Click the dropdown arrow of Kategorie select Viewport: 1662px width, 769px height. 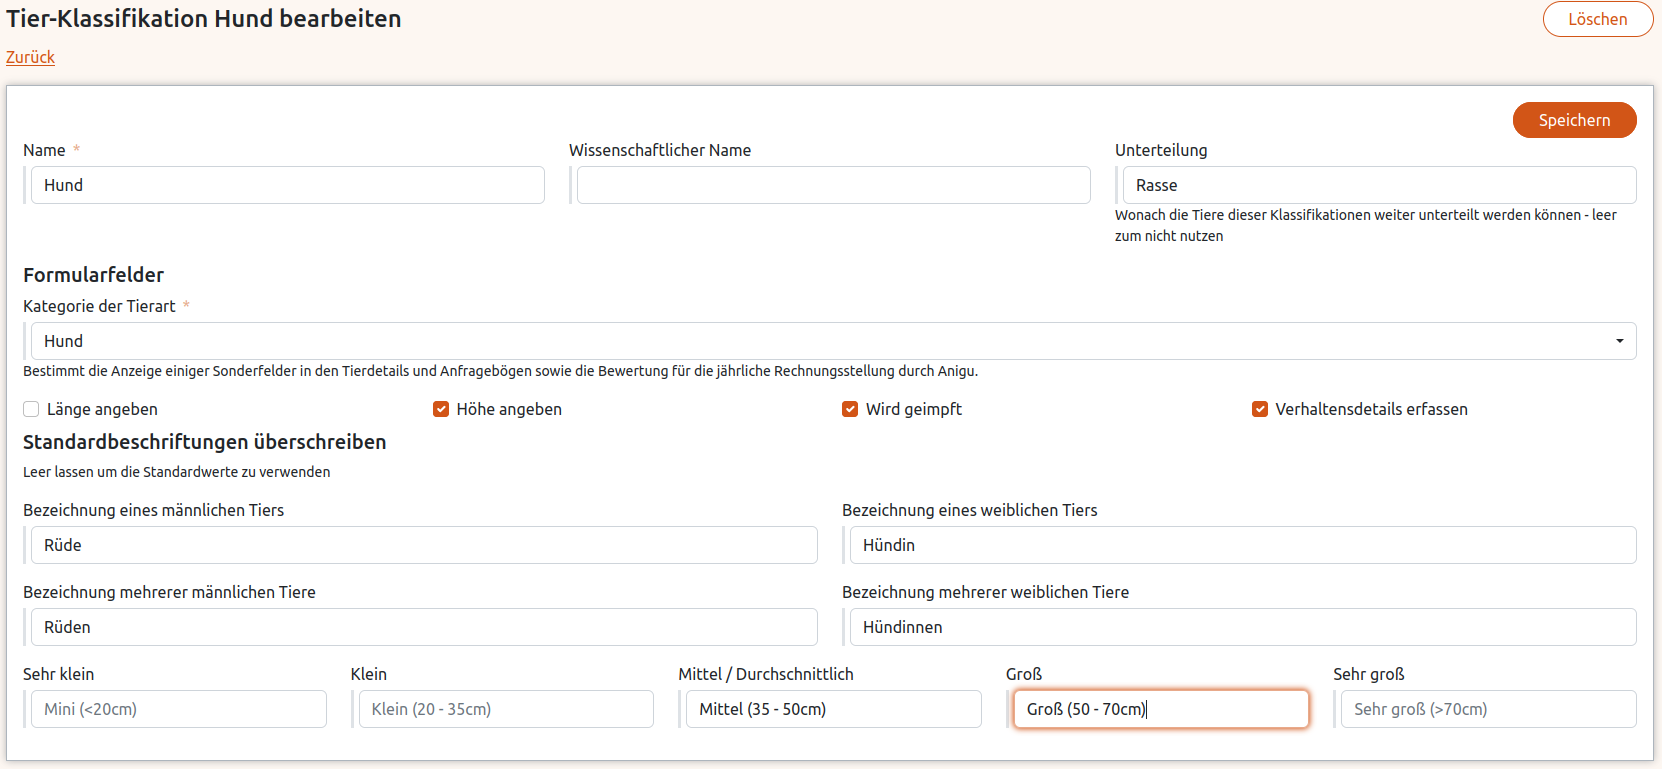tap(1619, 341)
